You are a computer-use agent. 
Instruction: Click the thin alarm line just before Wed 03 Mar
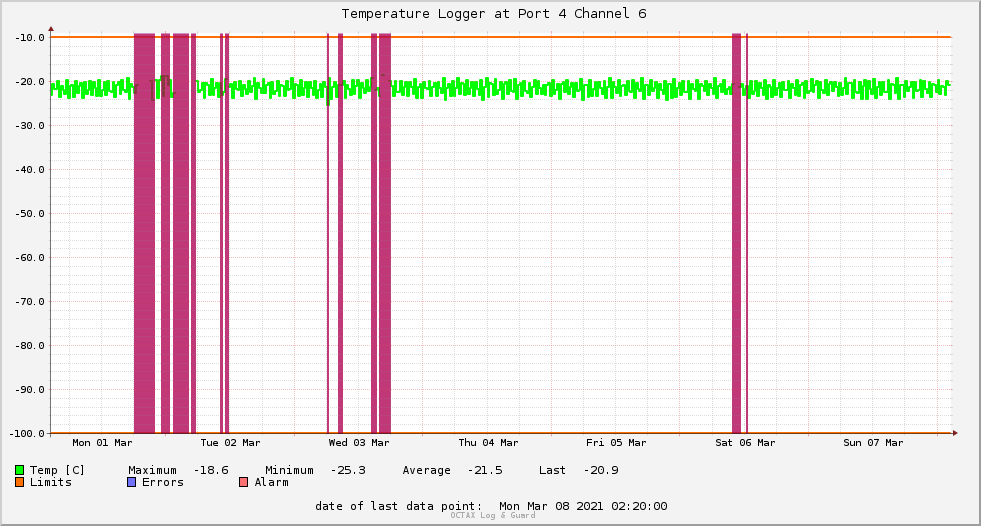click(328, 233)
